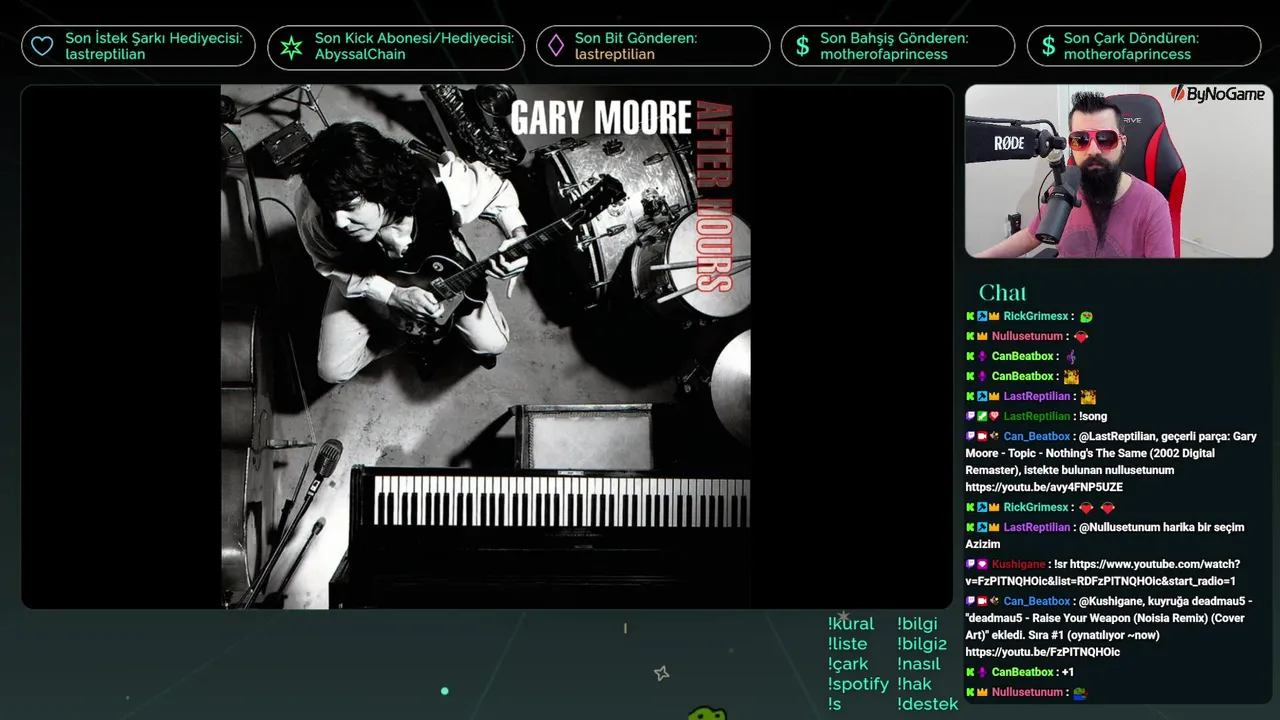
Task: Click the +1 chat message text
Action: (x=1068, y=672)
